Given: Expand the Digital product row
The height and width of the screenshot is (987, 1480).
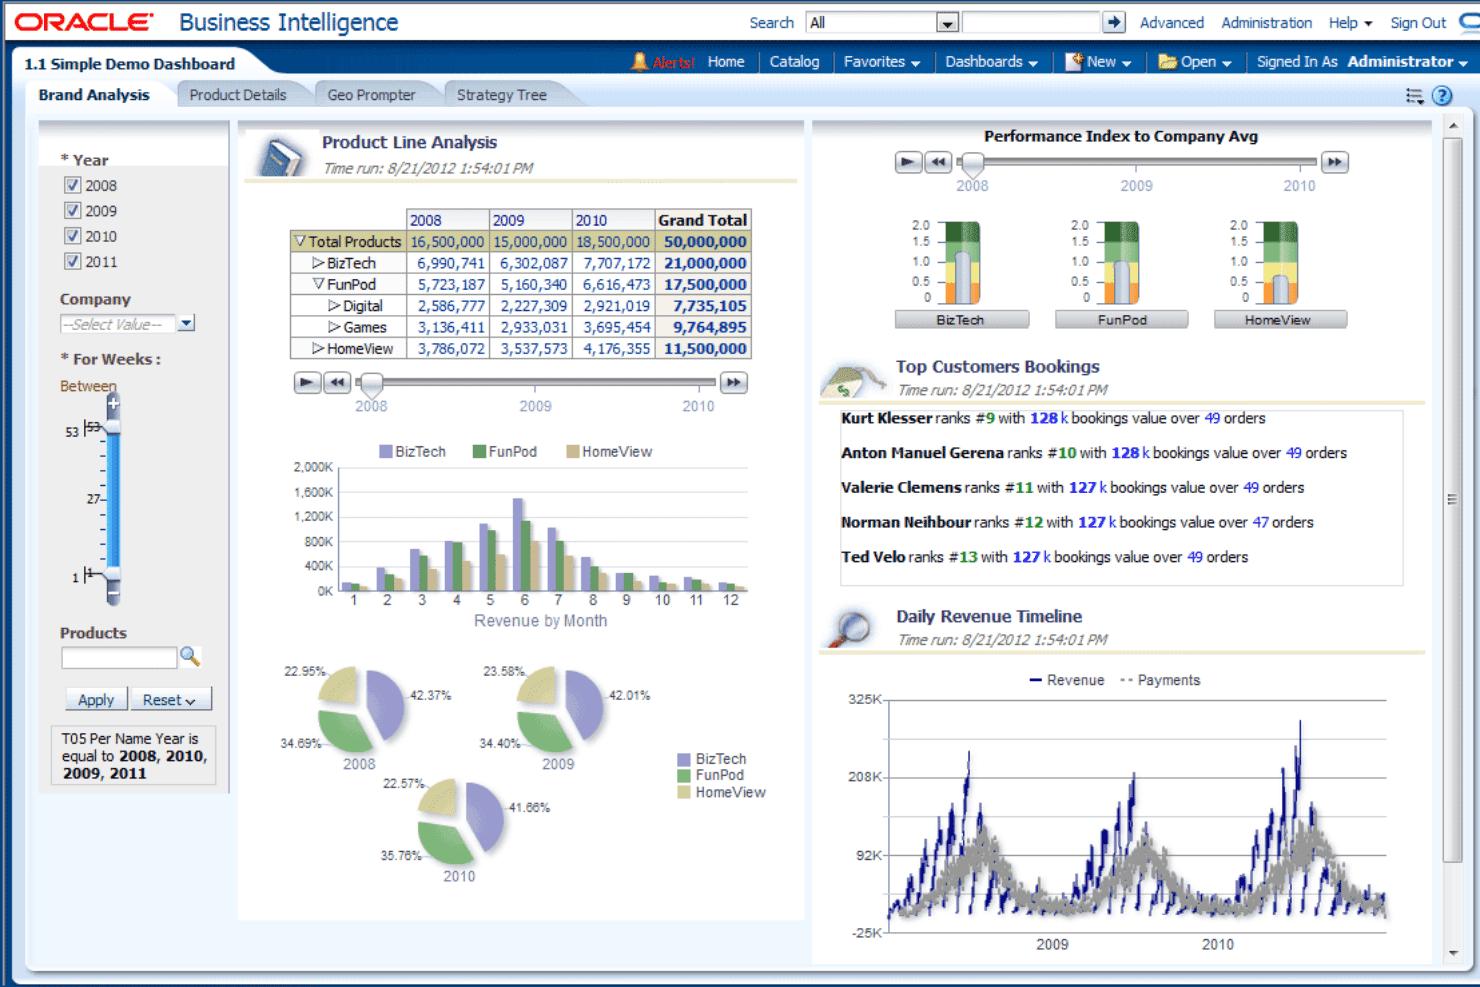Looking at the screenshot, I should coord(334,306).
